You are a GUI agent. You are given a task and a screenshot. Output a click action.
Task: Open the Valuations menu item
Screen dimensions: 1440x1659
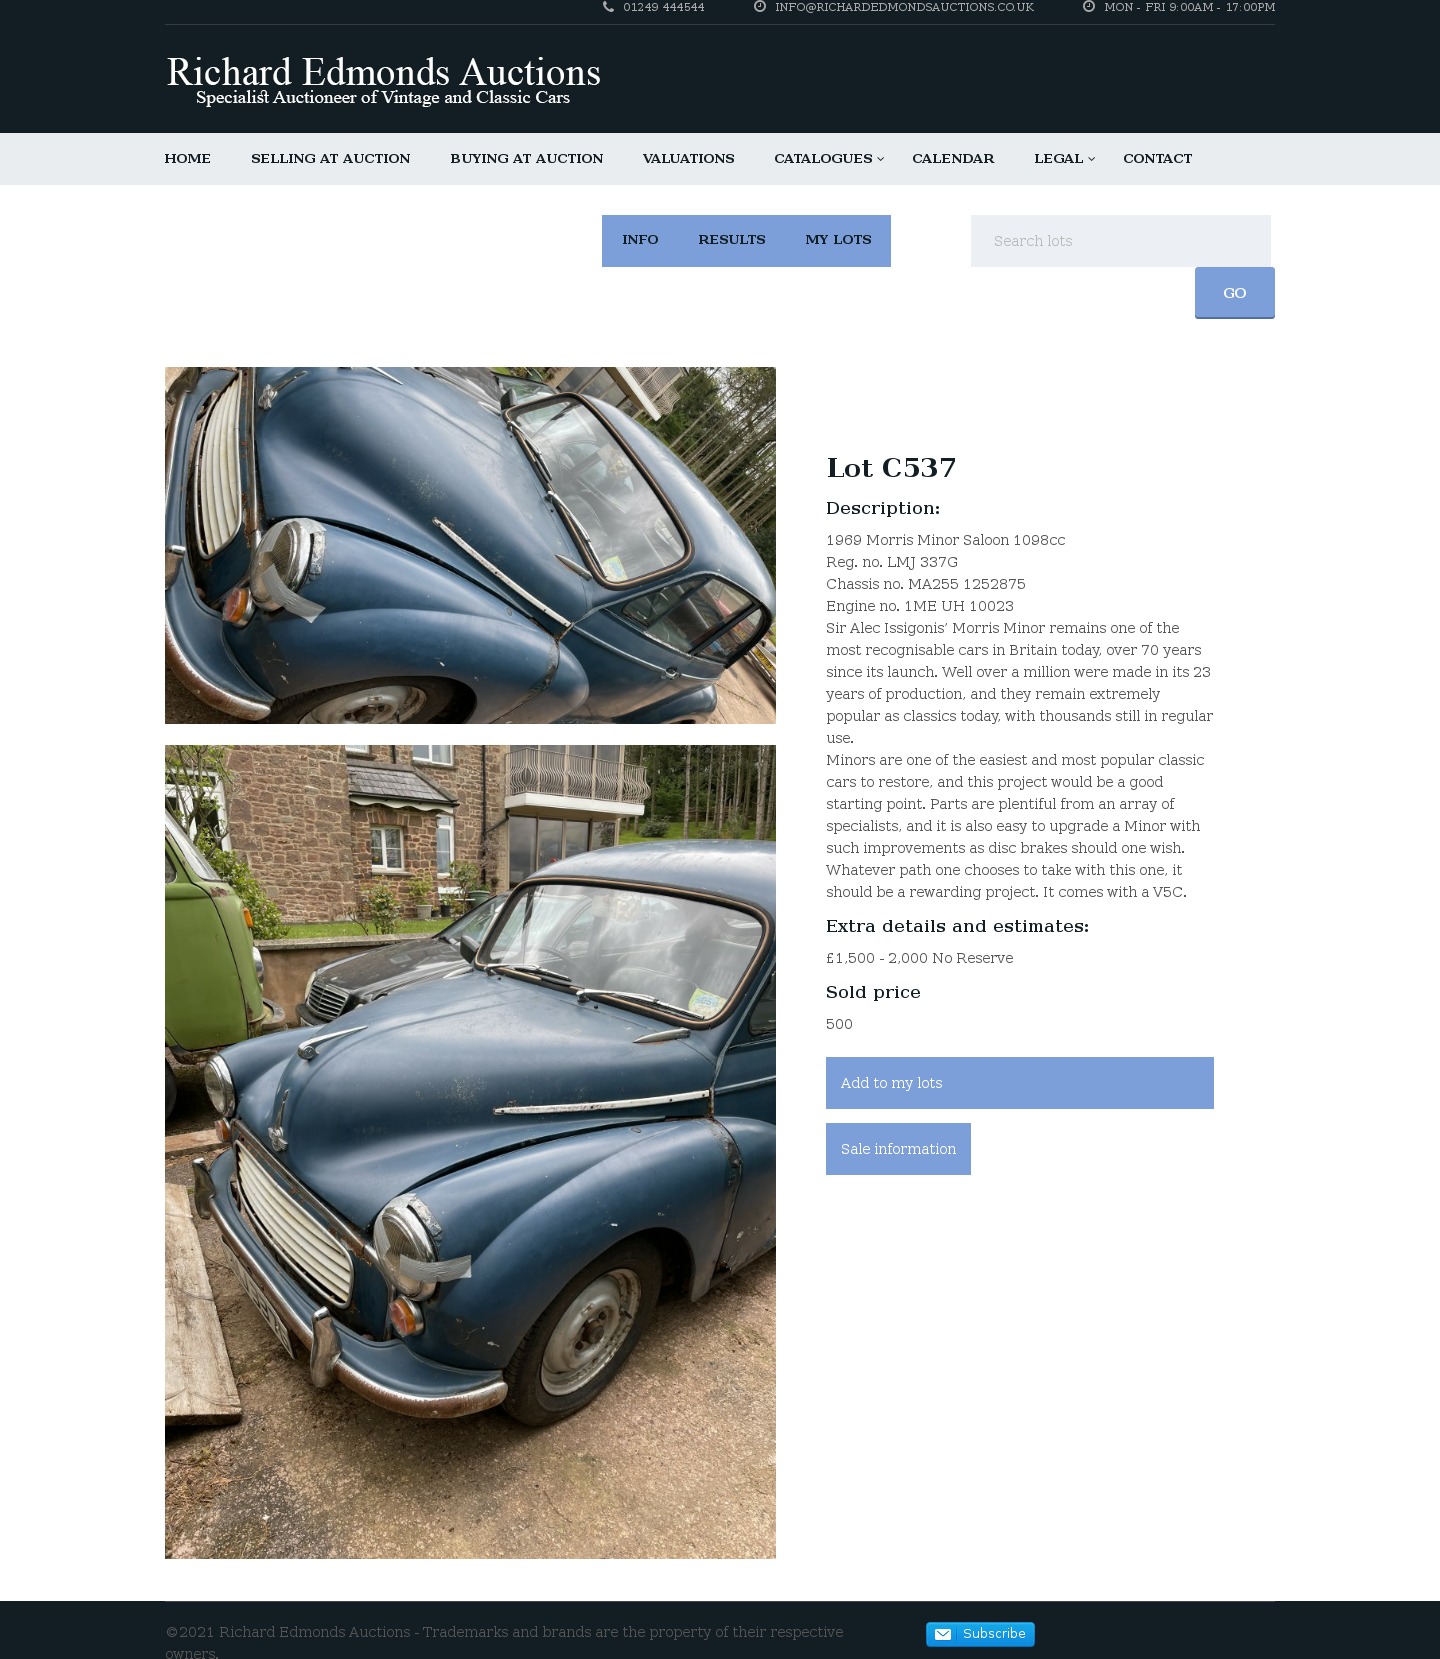[689, 159]
